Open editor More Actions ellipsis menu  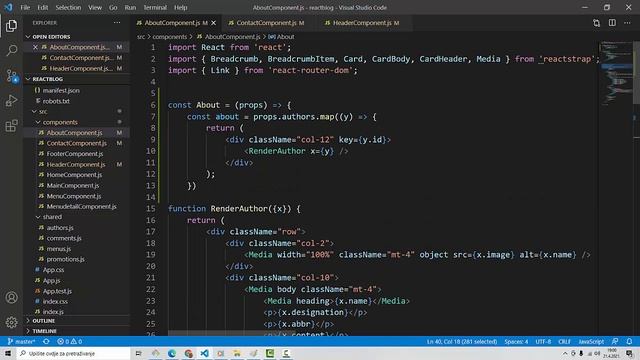pyautogui.click(x=627, y=23)
